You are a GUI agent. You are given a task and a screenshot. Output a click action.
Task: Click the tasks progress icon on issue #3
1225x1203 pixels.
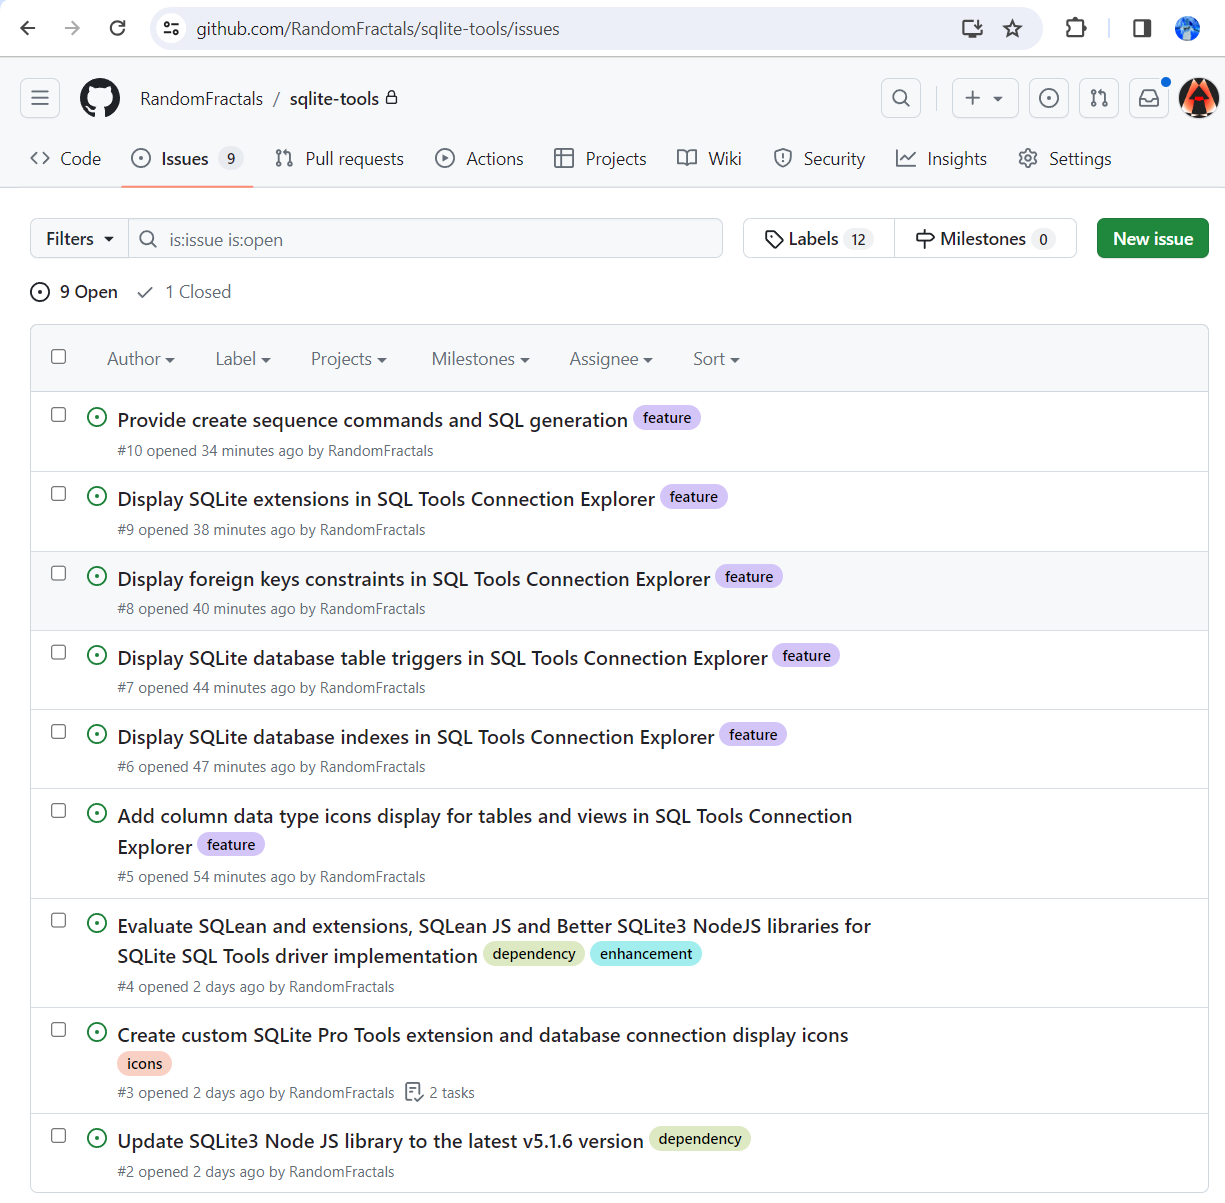tap(414, 1092)
